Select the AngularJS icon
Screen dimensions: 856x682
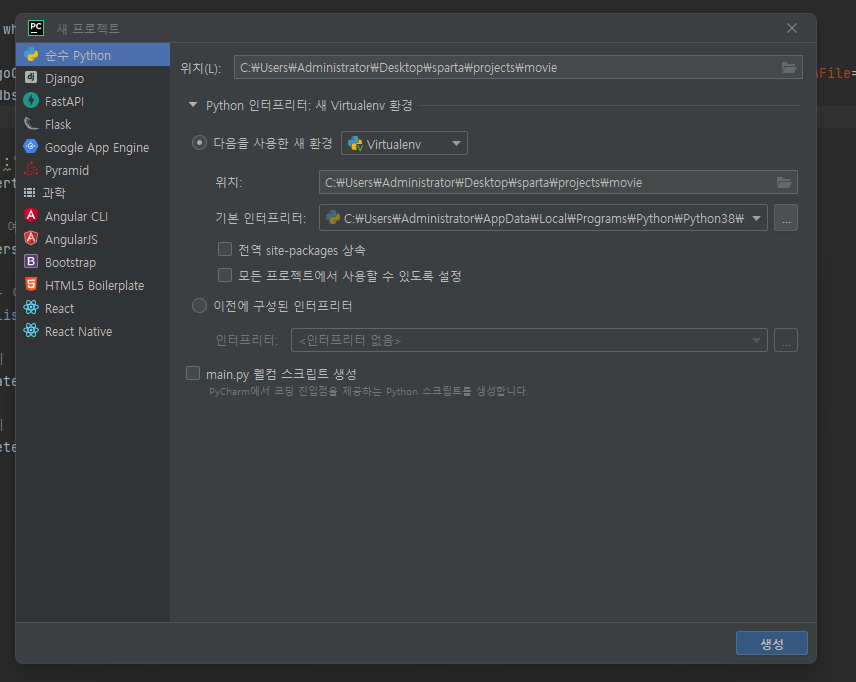tap(31, 239)
